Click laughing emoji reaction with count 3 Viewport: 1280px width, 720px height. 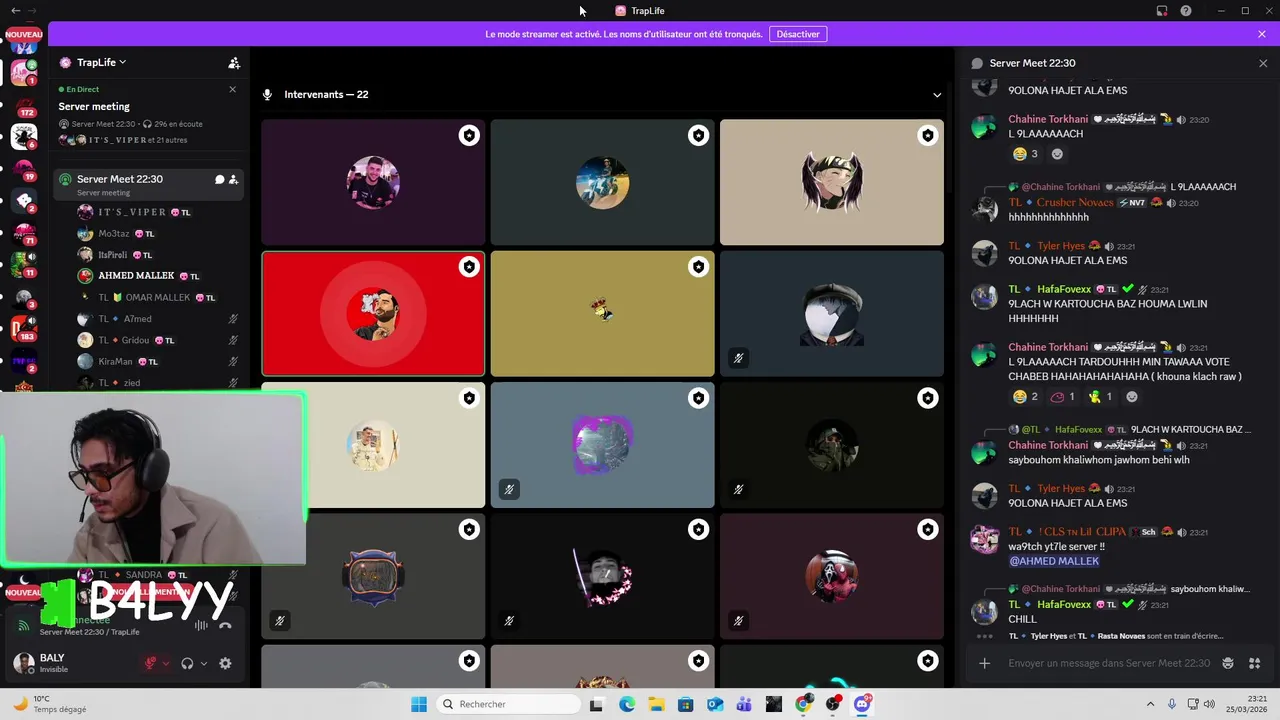tap(1025, 154)
